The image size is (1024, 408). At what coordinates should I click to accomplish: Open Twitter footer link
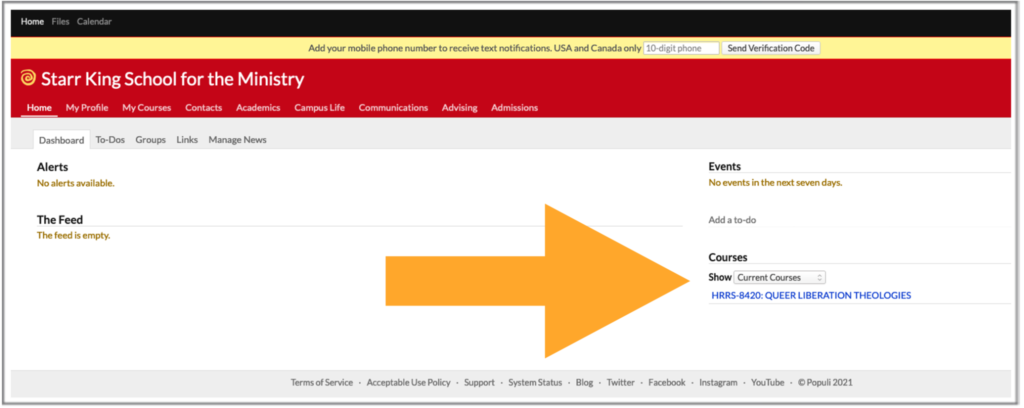pyautogui.click(x=620, y=383)
